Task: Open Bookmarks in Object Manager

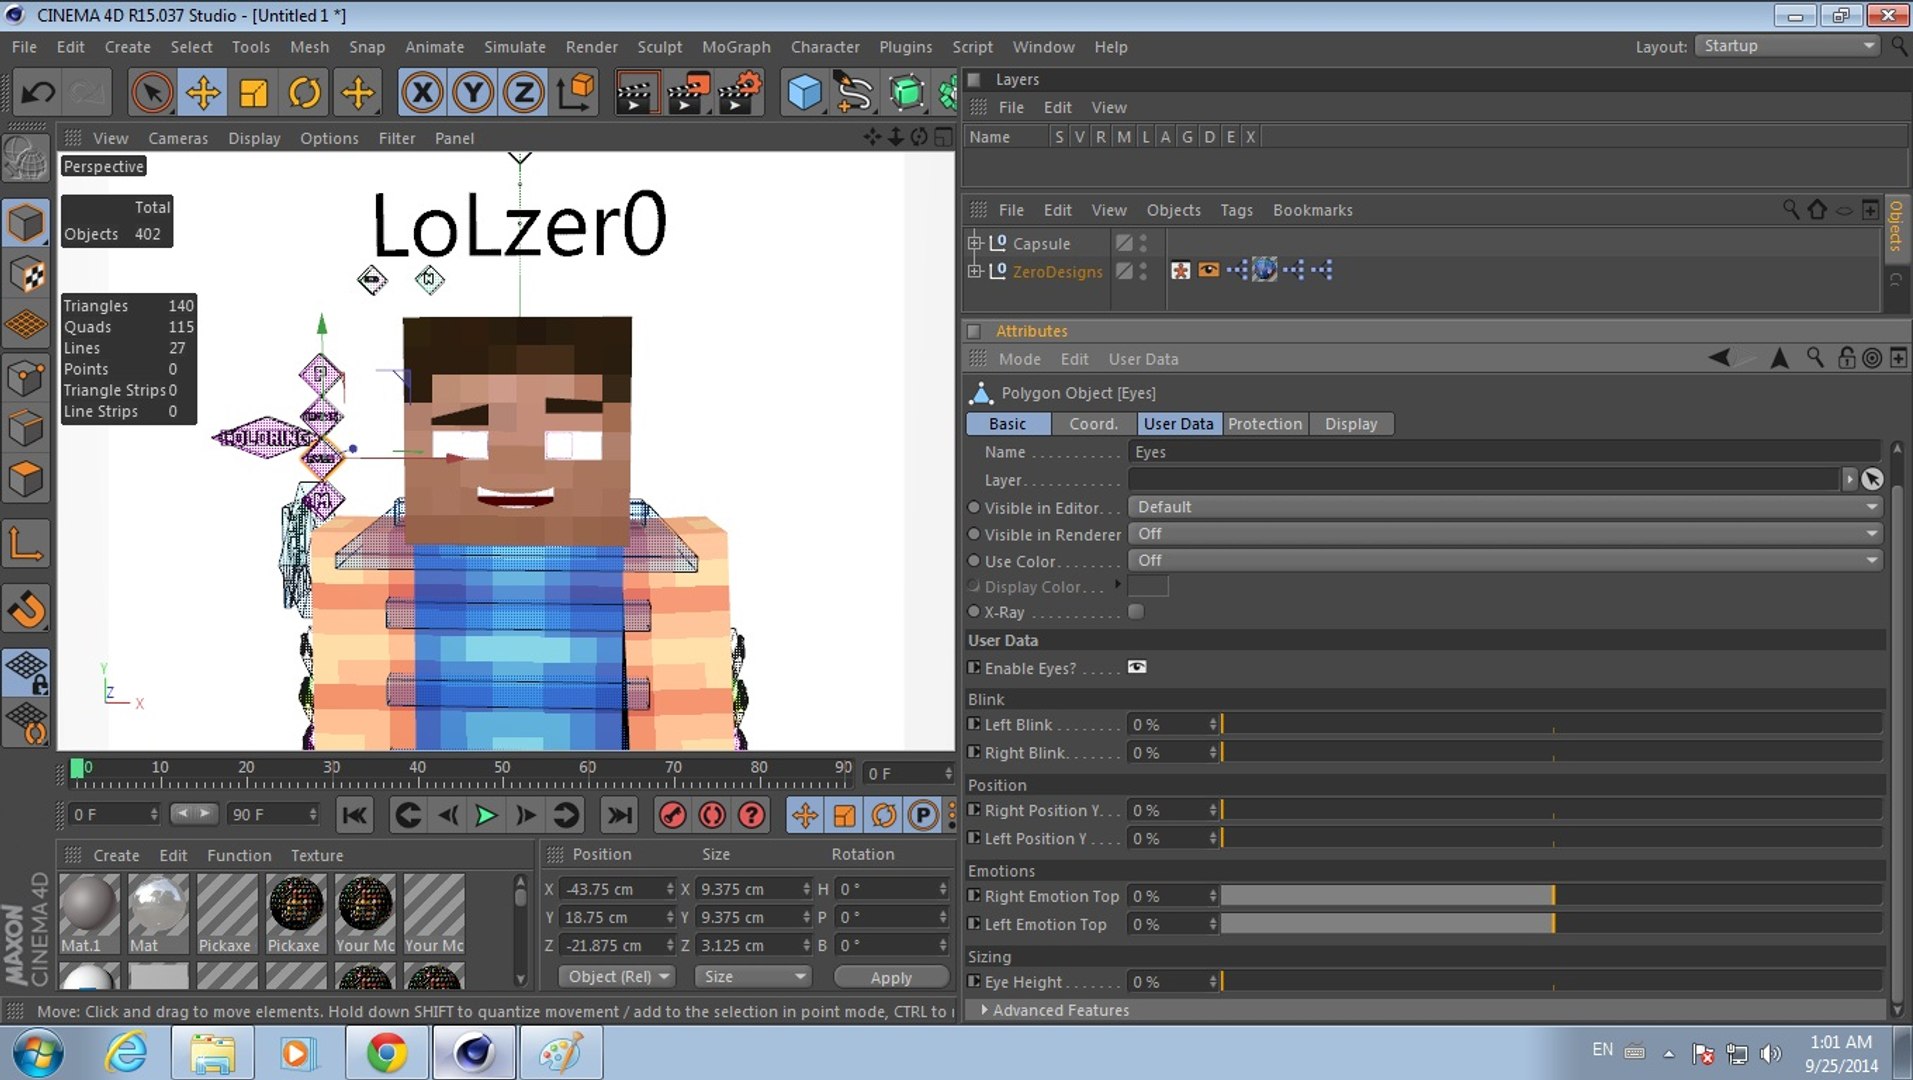Action: 1312,210
